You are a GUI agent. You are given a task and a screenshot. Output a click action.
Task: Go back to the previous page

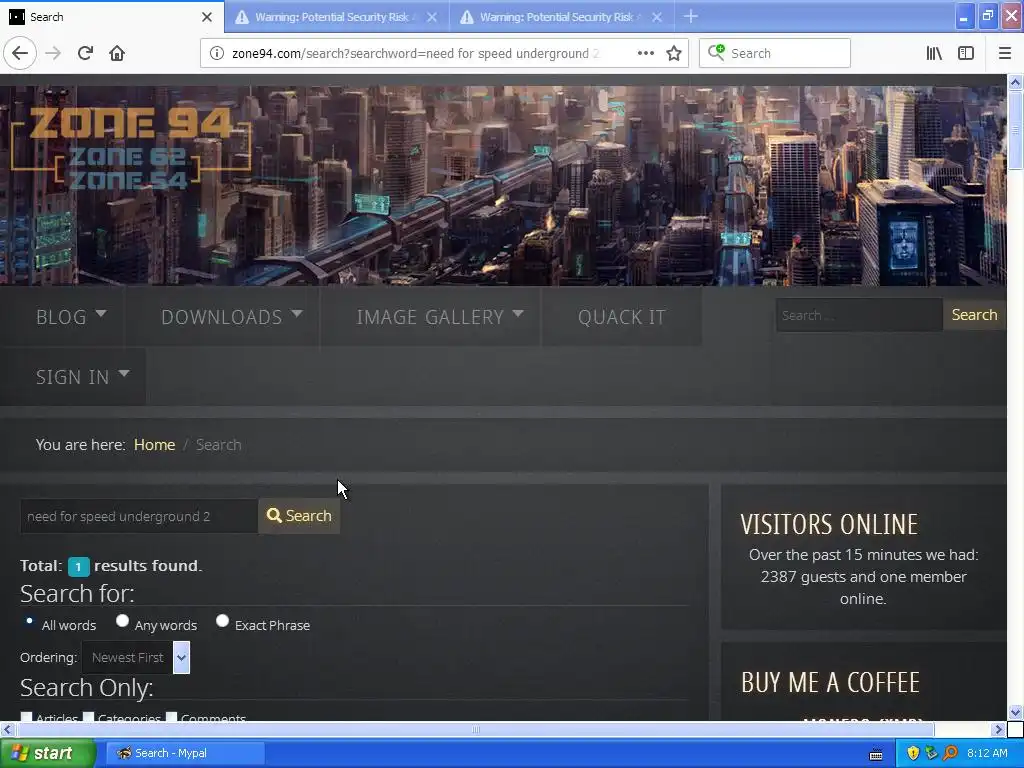pyautogui.click(x=20, y=53)
